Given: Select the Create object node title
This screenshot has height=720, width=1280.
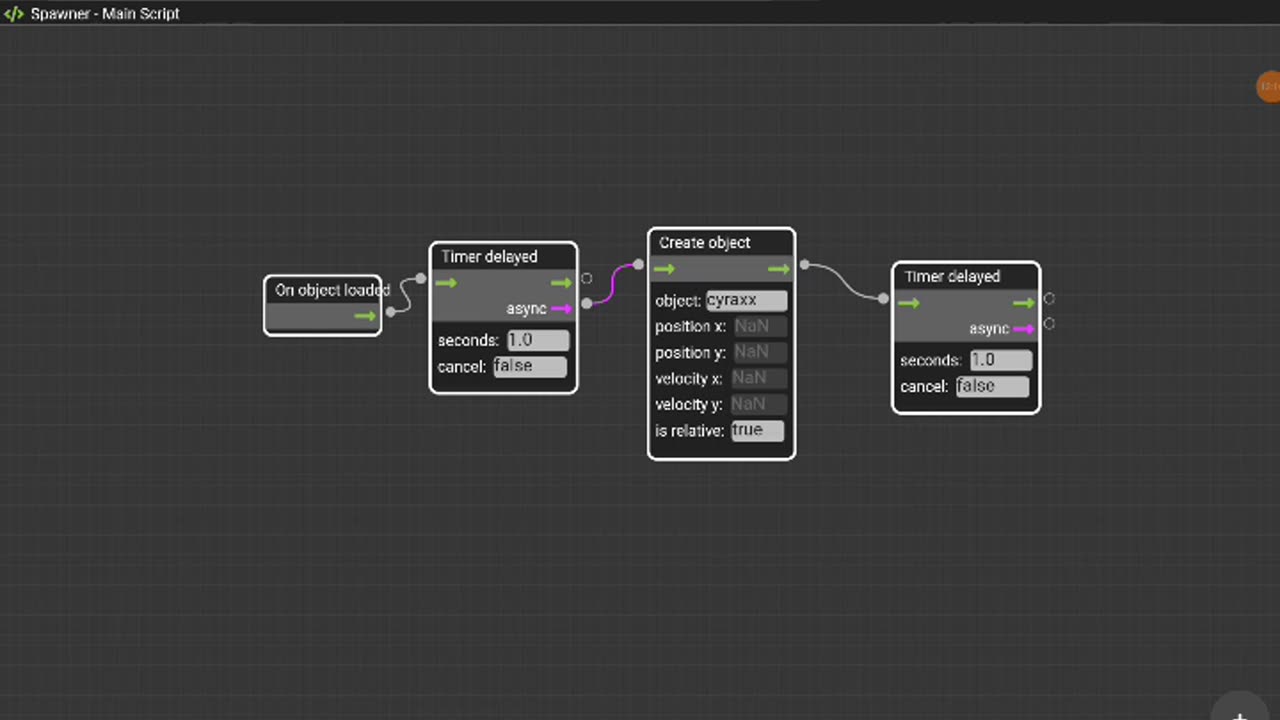Looking at the screenshot, I should pyautogui.click(x=705, y=243).
